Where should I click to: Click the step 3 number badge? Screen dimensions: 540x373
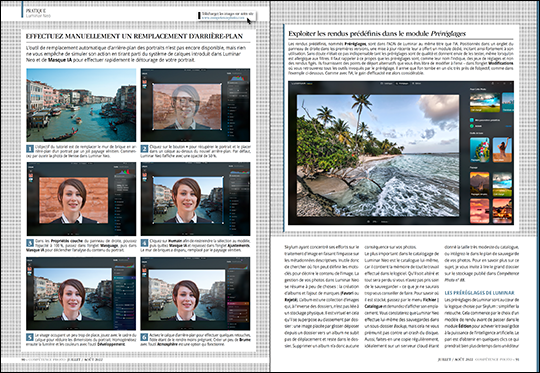[x=30, y=243]
